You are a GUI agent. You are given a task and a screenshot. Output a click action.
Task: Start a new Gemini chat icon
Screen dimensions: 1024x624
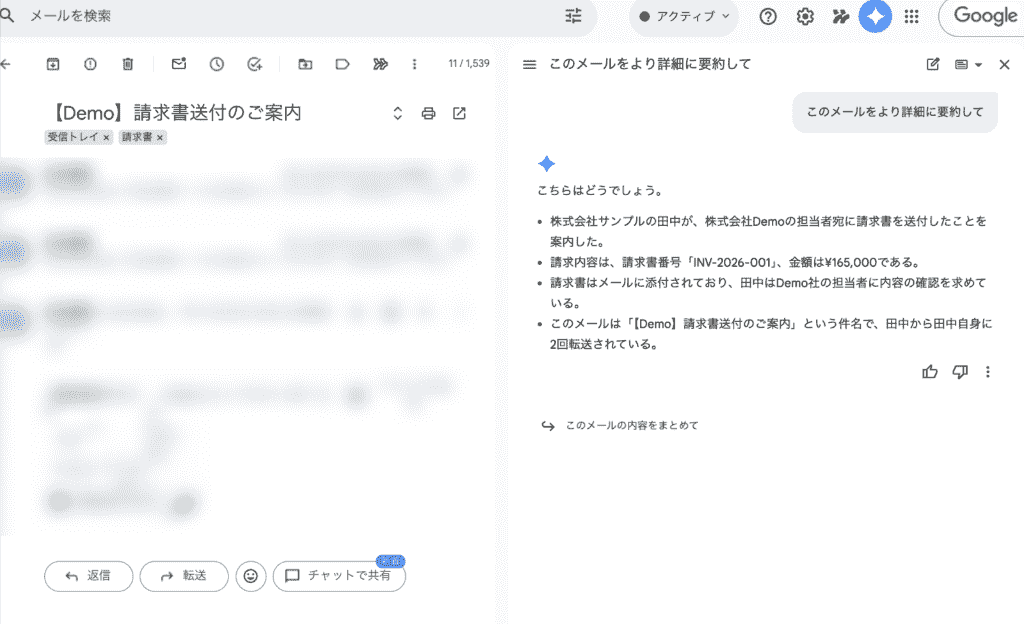coord(933,64)
